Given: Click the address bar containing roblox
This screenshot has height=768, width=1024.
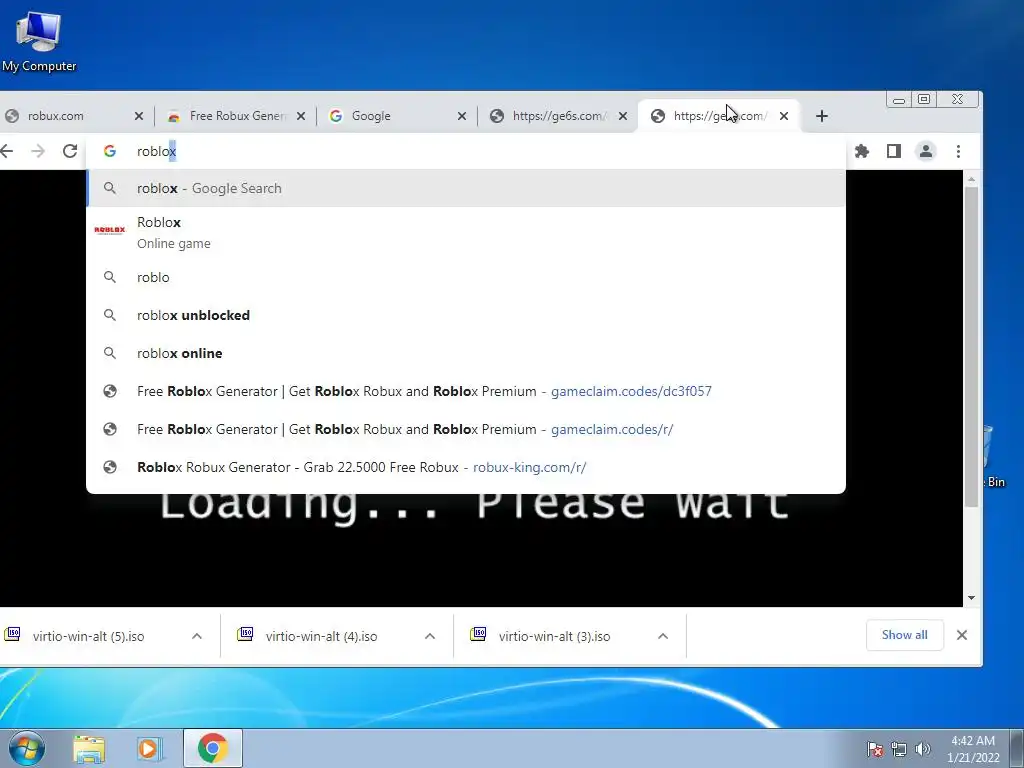Looking at the screenshot, I should 466,151.
